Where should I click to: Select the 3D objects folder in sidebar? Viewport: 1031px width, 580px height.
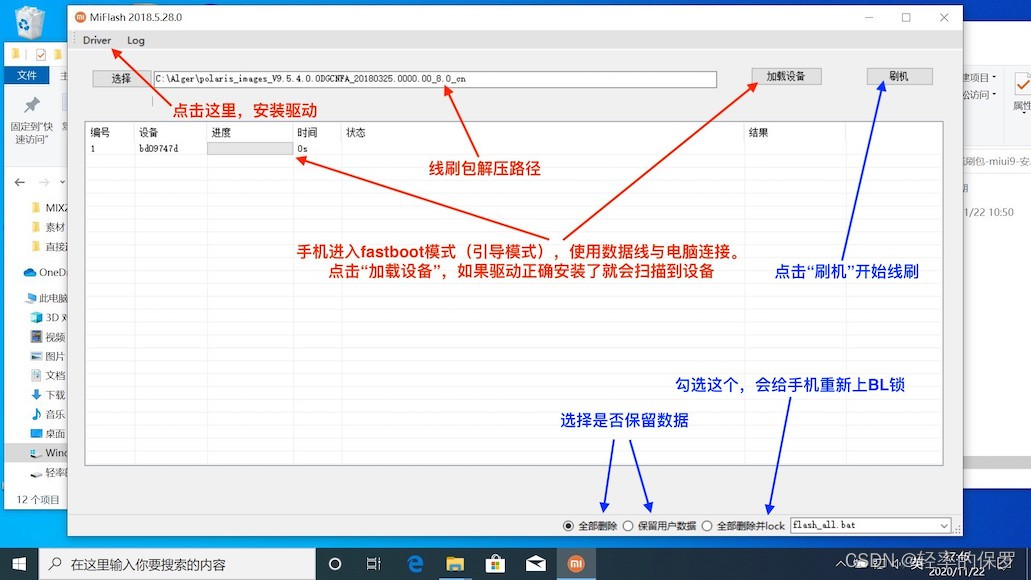pos(49,317)
